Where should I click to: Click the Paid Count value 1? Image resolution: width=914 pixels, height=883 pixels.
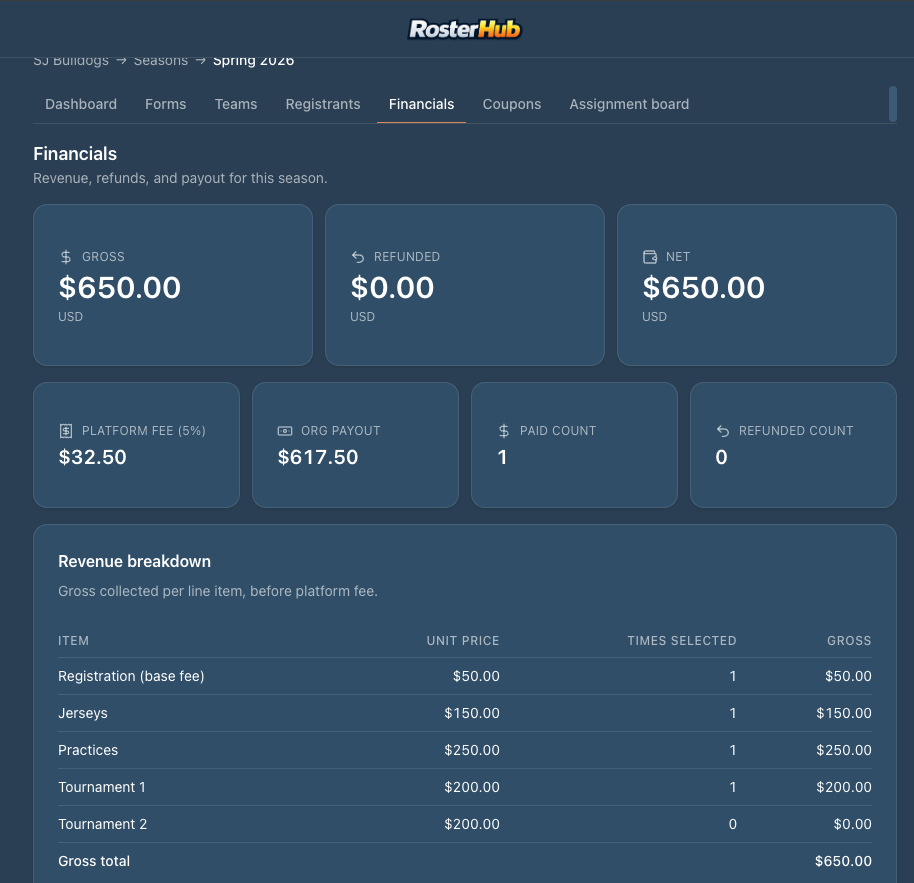502,458
